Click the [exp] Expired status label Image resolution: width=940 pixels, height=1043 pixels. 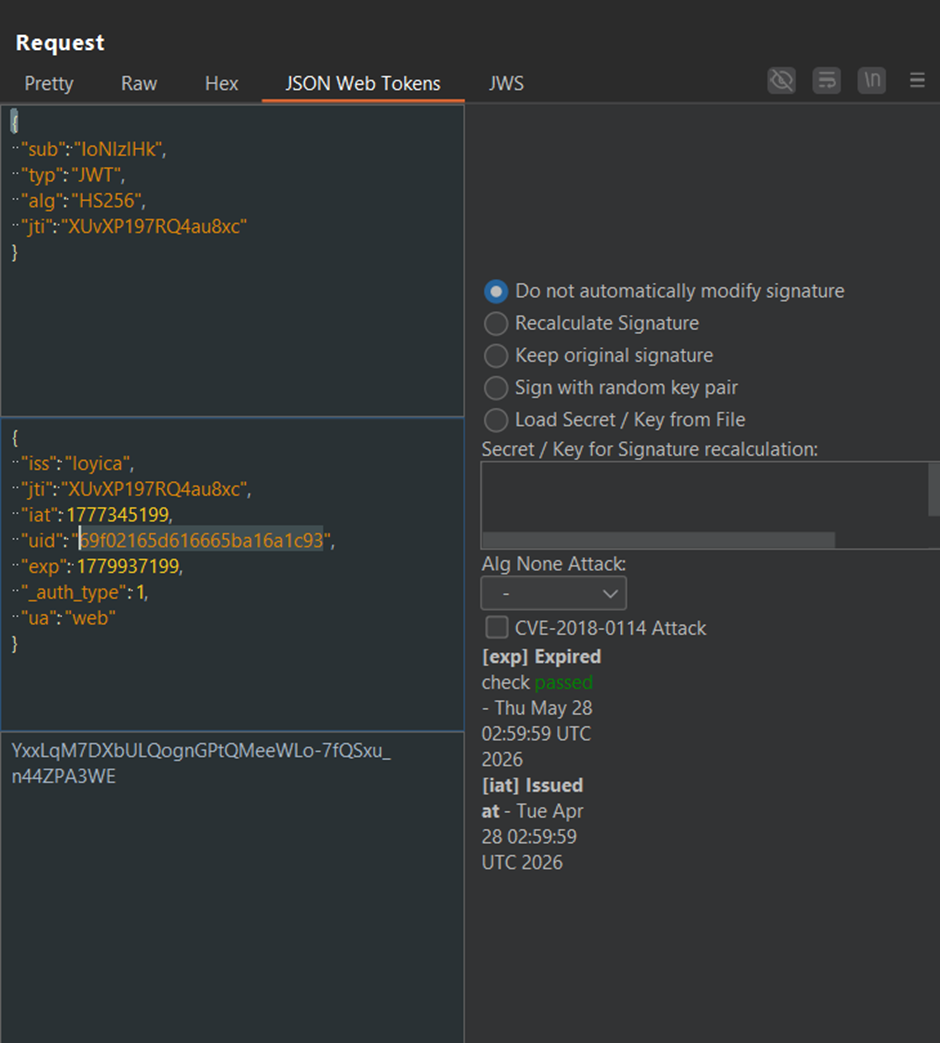(x=542, y=657)
